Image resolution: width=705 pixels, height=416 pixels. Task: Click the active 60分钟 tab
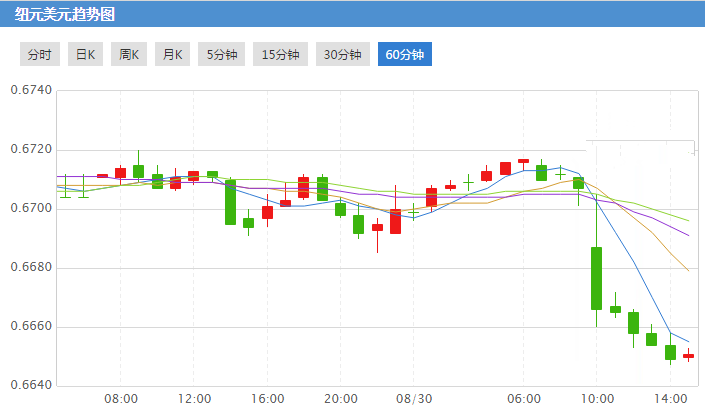pos(405,55)
